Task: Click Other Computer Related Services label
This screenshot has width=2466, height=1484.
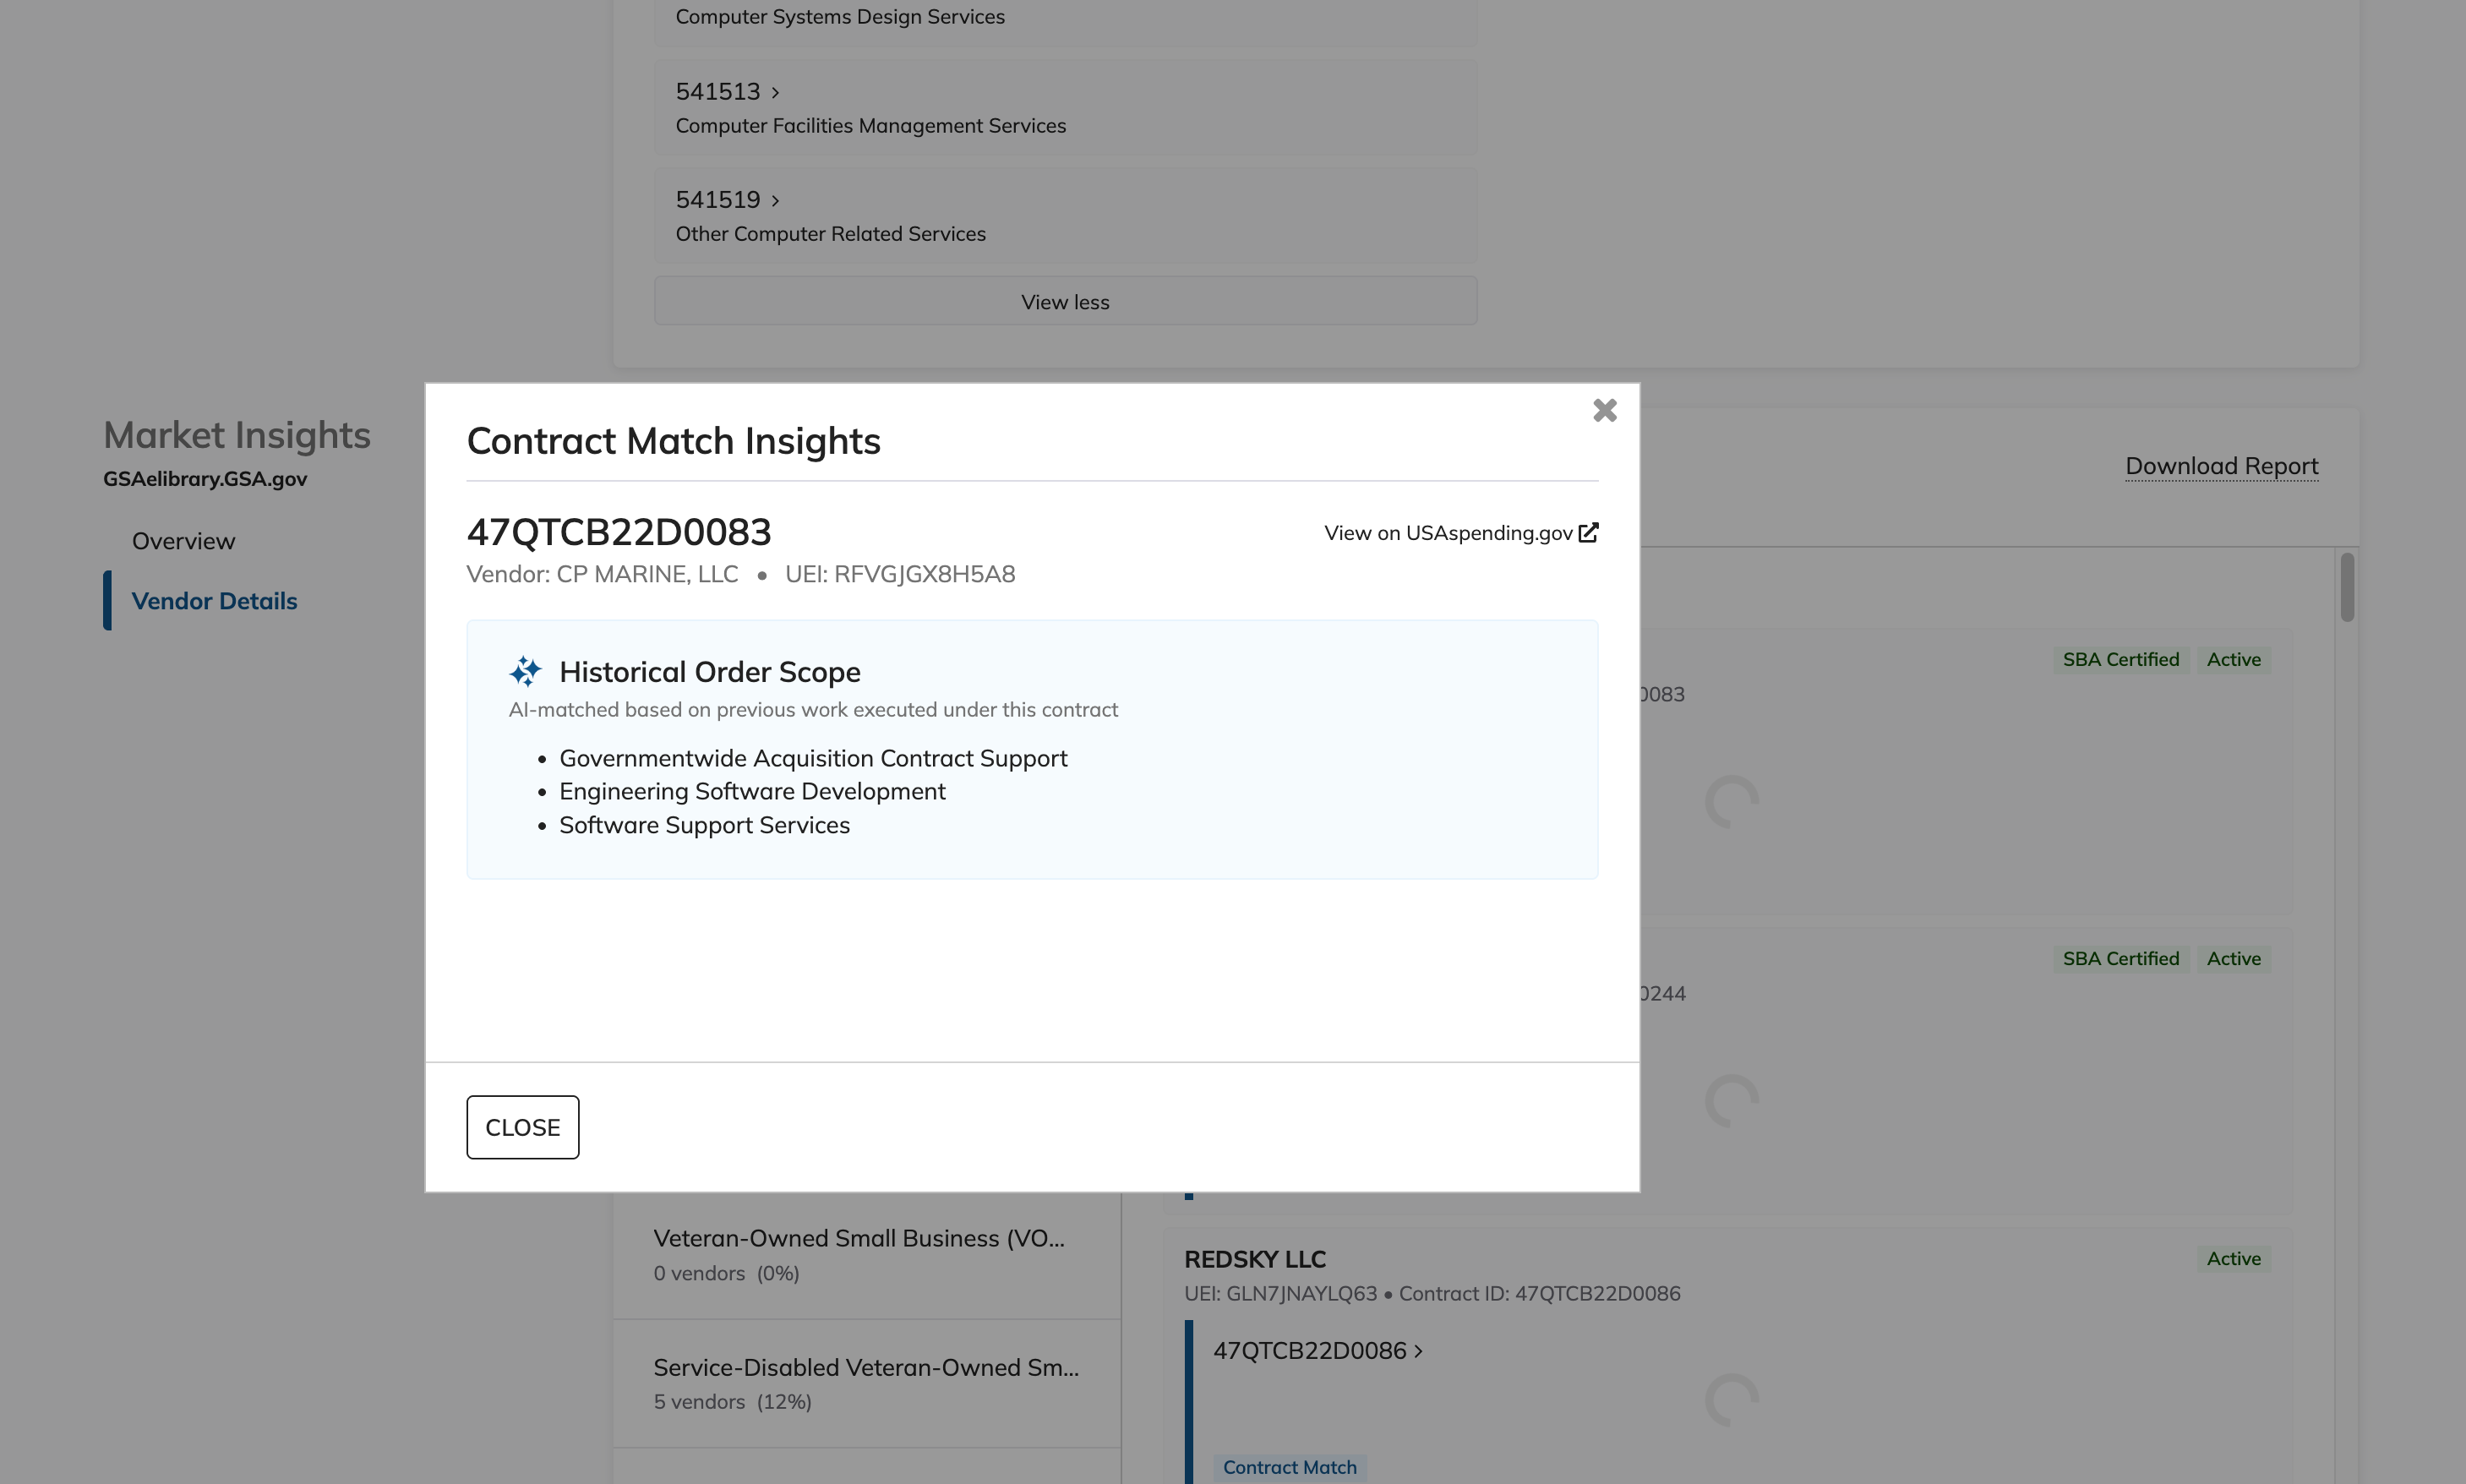Action: point(830,234)
